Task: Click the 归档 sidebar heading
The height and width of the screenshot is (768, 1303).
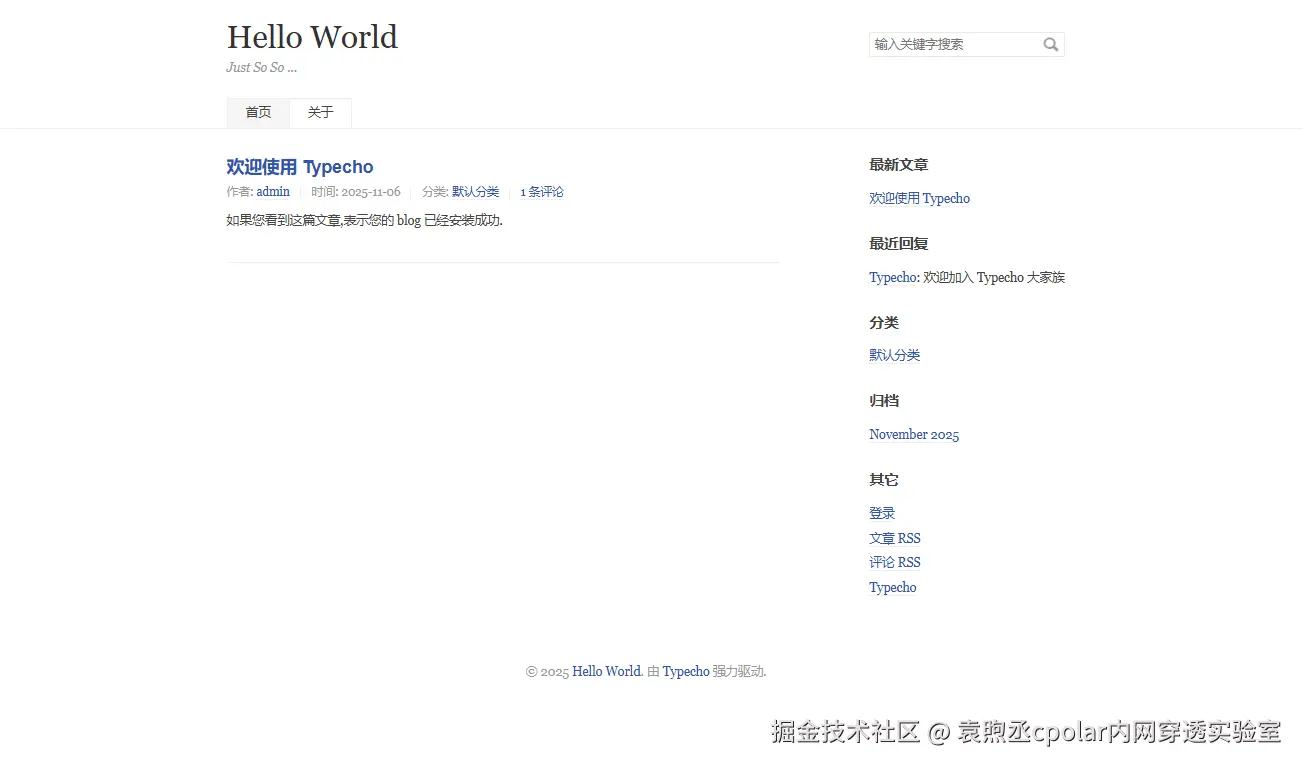Action: (x=884, y=401)
